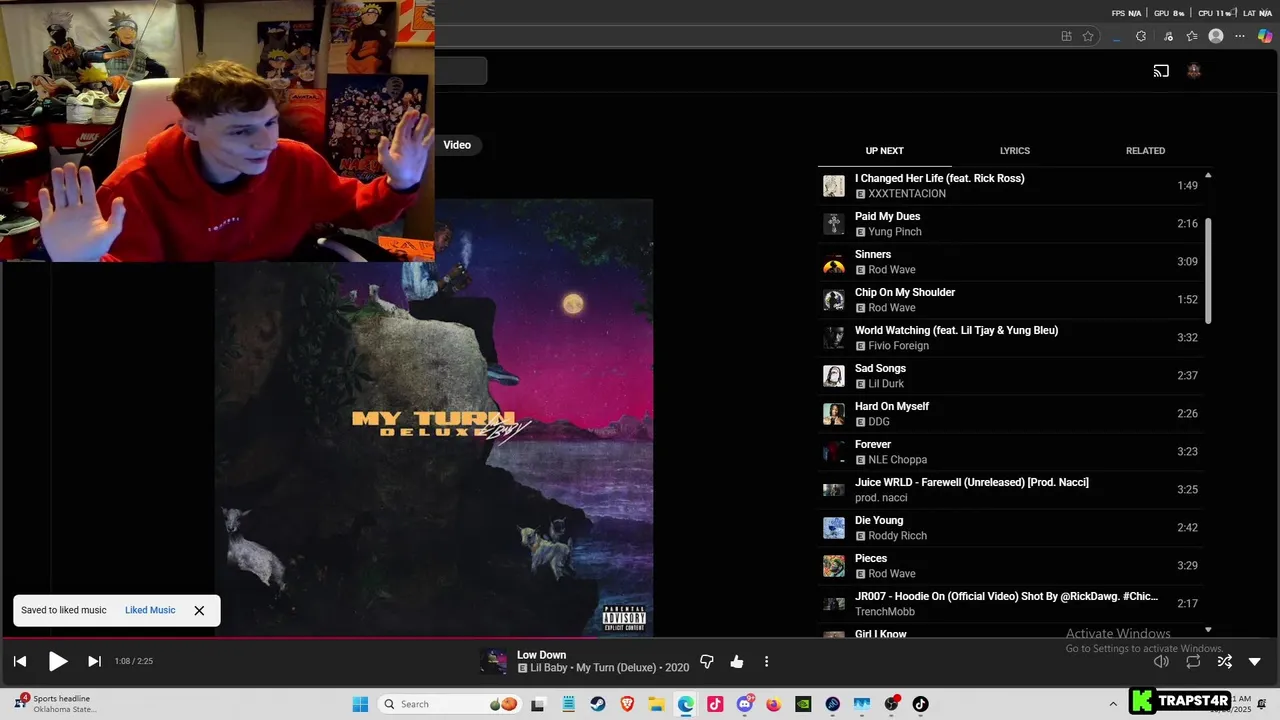Select Sinners by Rod Wave
The image size is (1280, 720).
pyautogui.click(x=1010, y=262)
